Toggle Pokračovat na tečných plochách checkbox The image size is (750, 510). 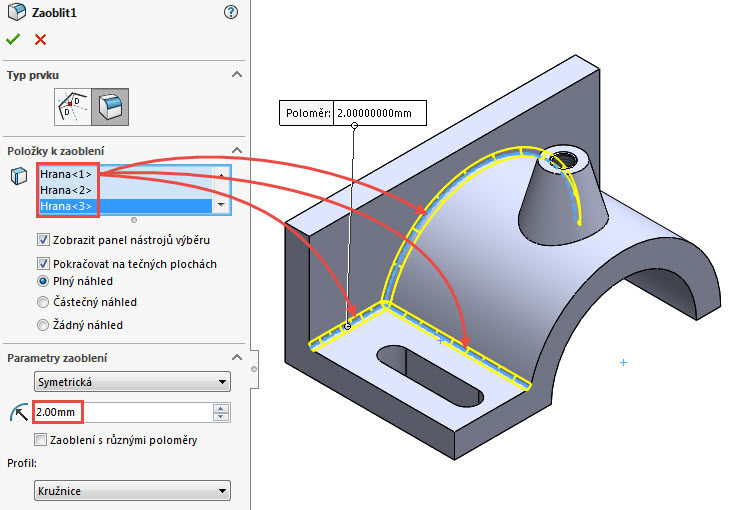point(43,264)
